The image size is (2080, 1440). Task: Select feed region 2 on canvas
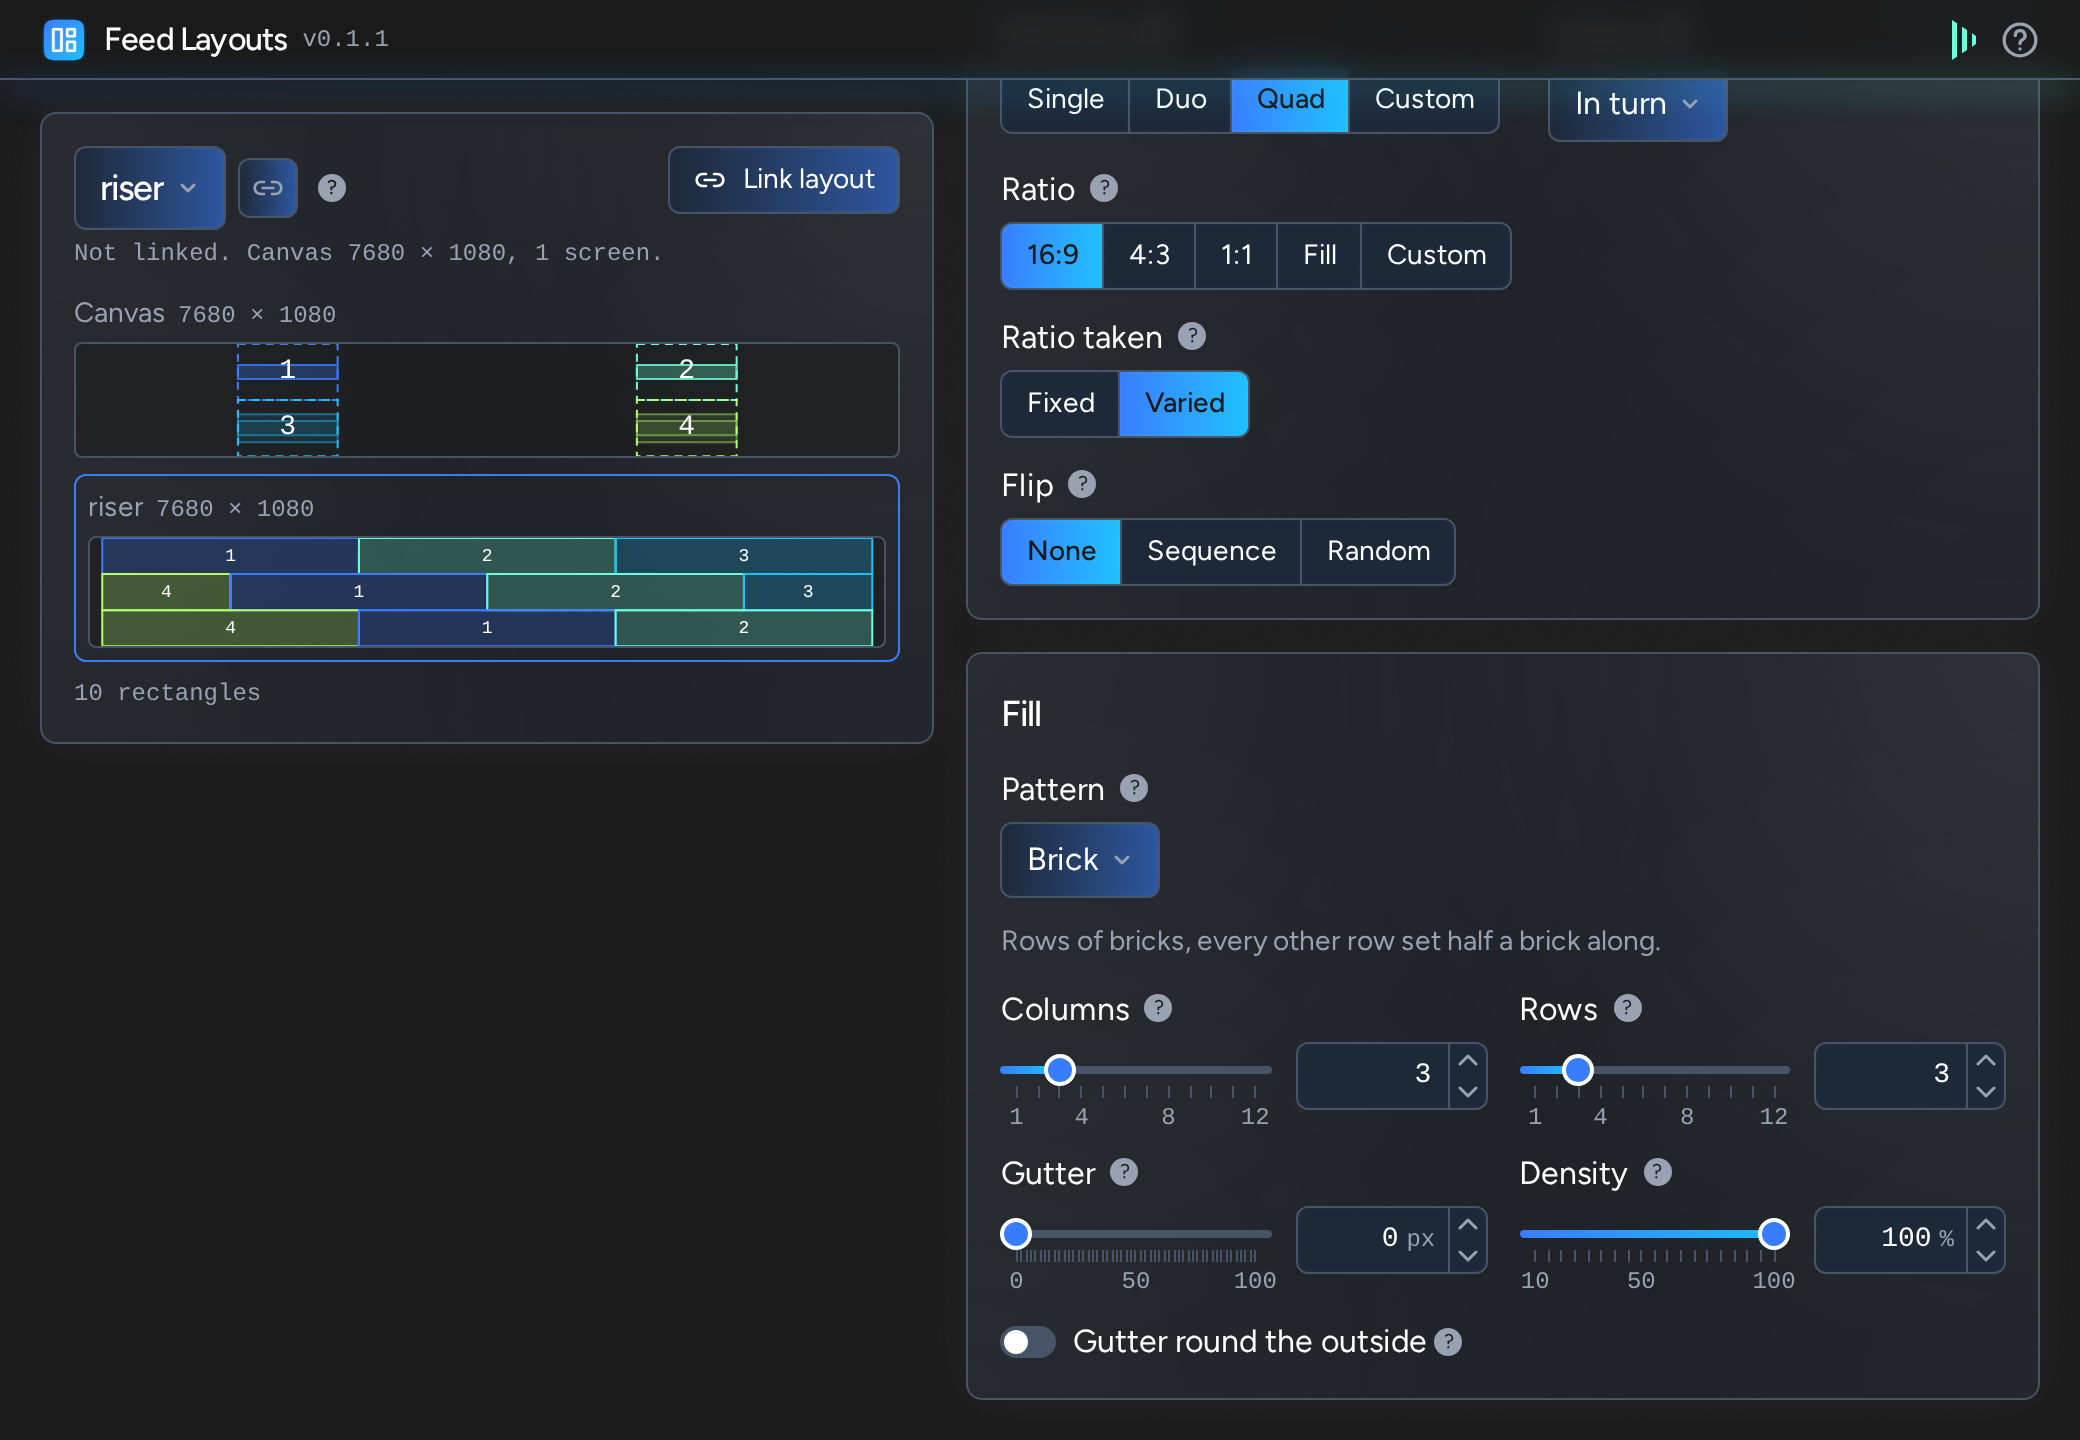coord(687,371)
